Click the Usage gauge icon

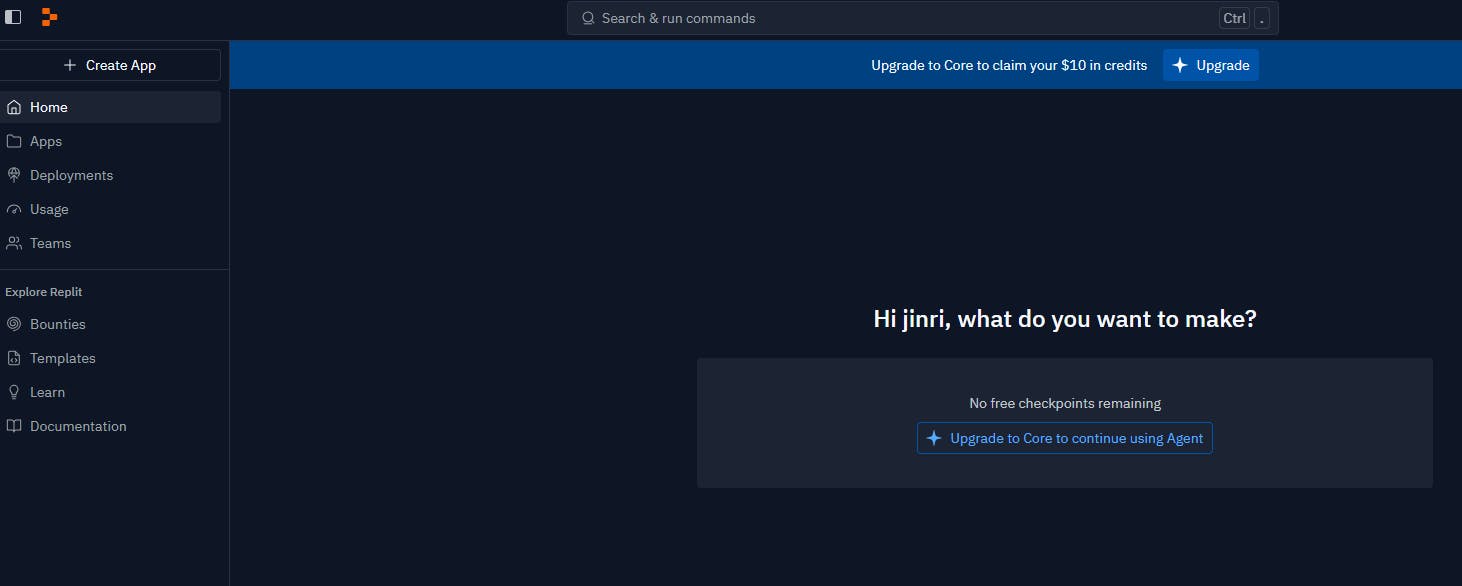click(x=13, y=209)
